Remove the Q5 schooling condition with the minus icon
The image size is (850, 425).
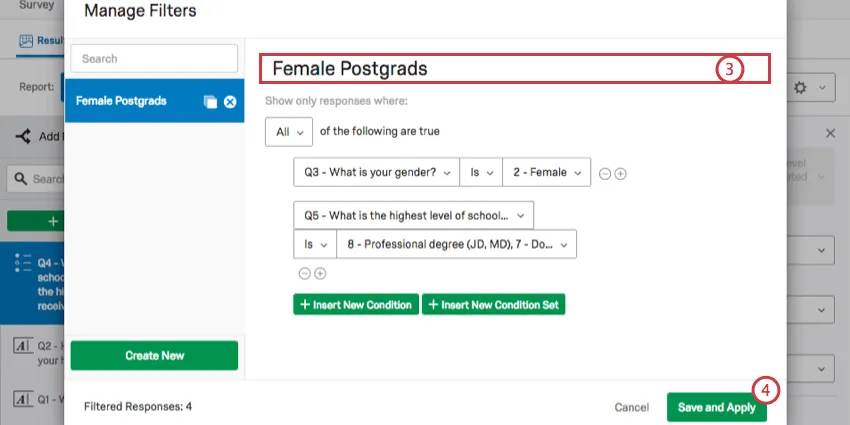304,273
